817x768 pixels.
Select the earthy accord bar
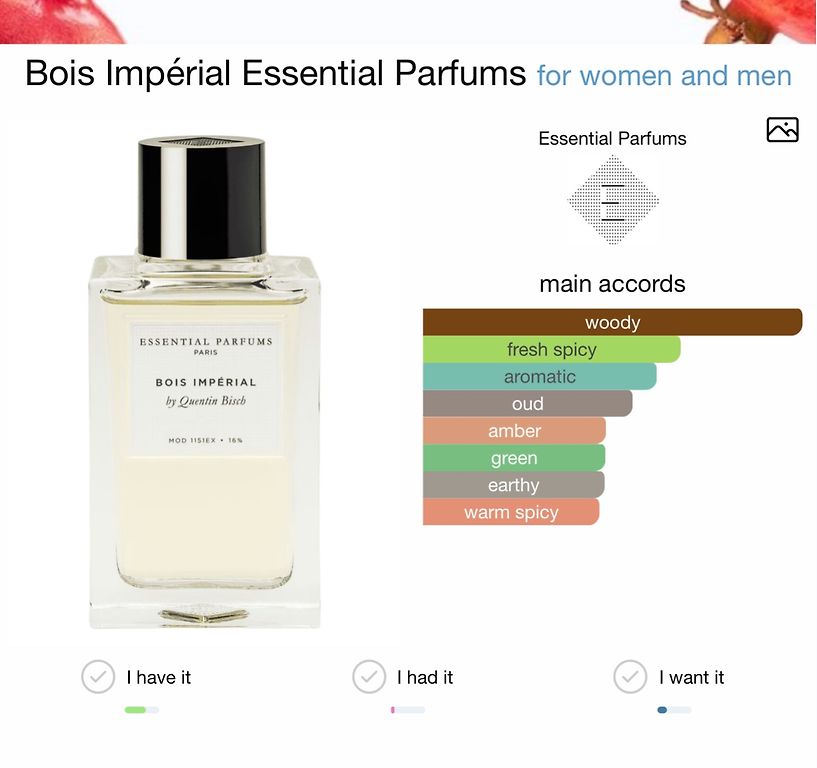pos(513,485)
